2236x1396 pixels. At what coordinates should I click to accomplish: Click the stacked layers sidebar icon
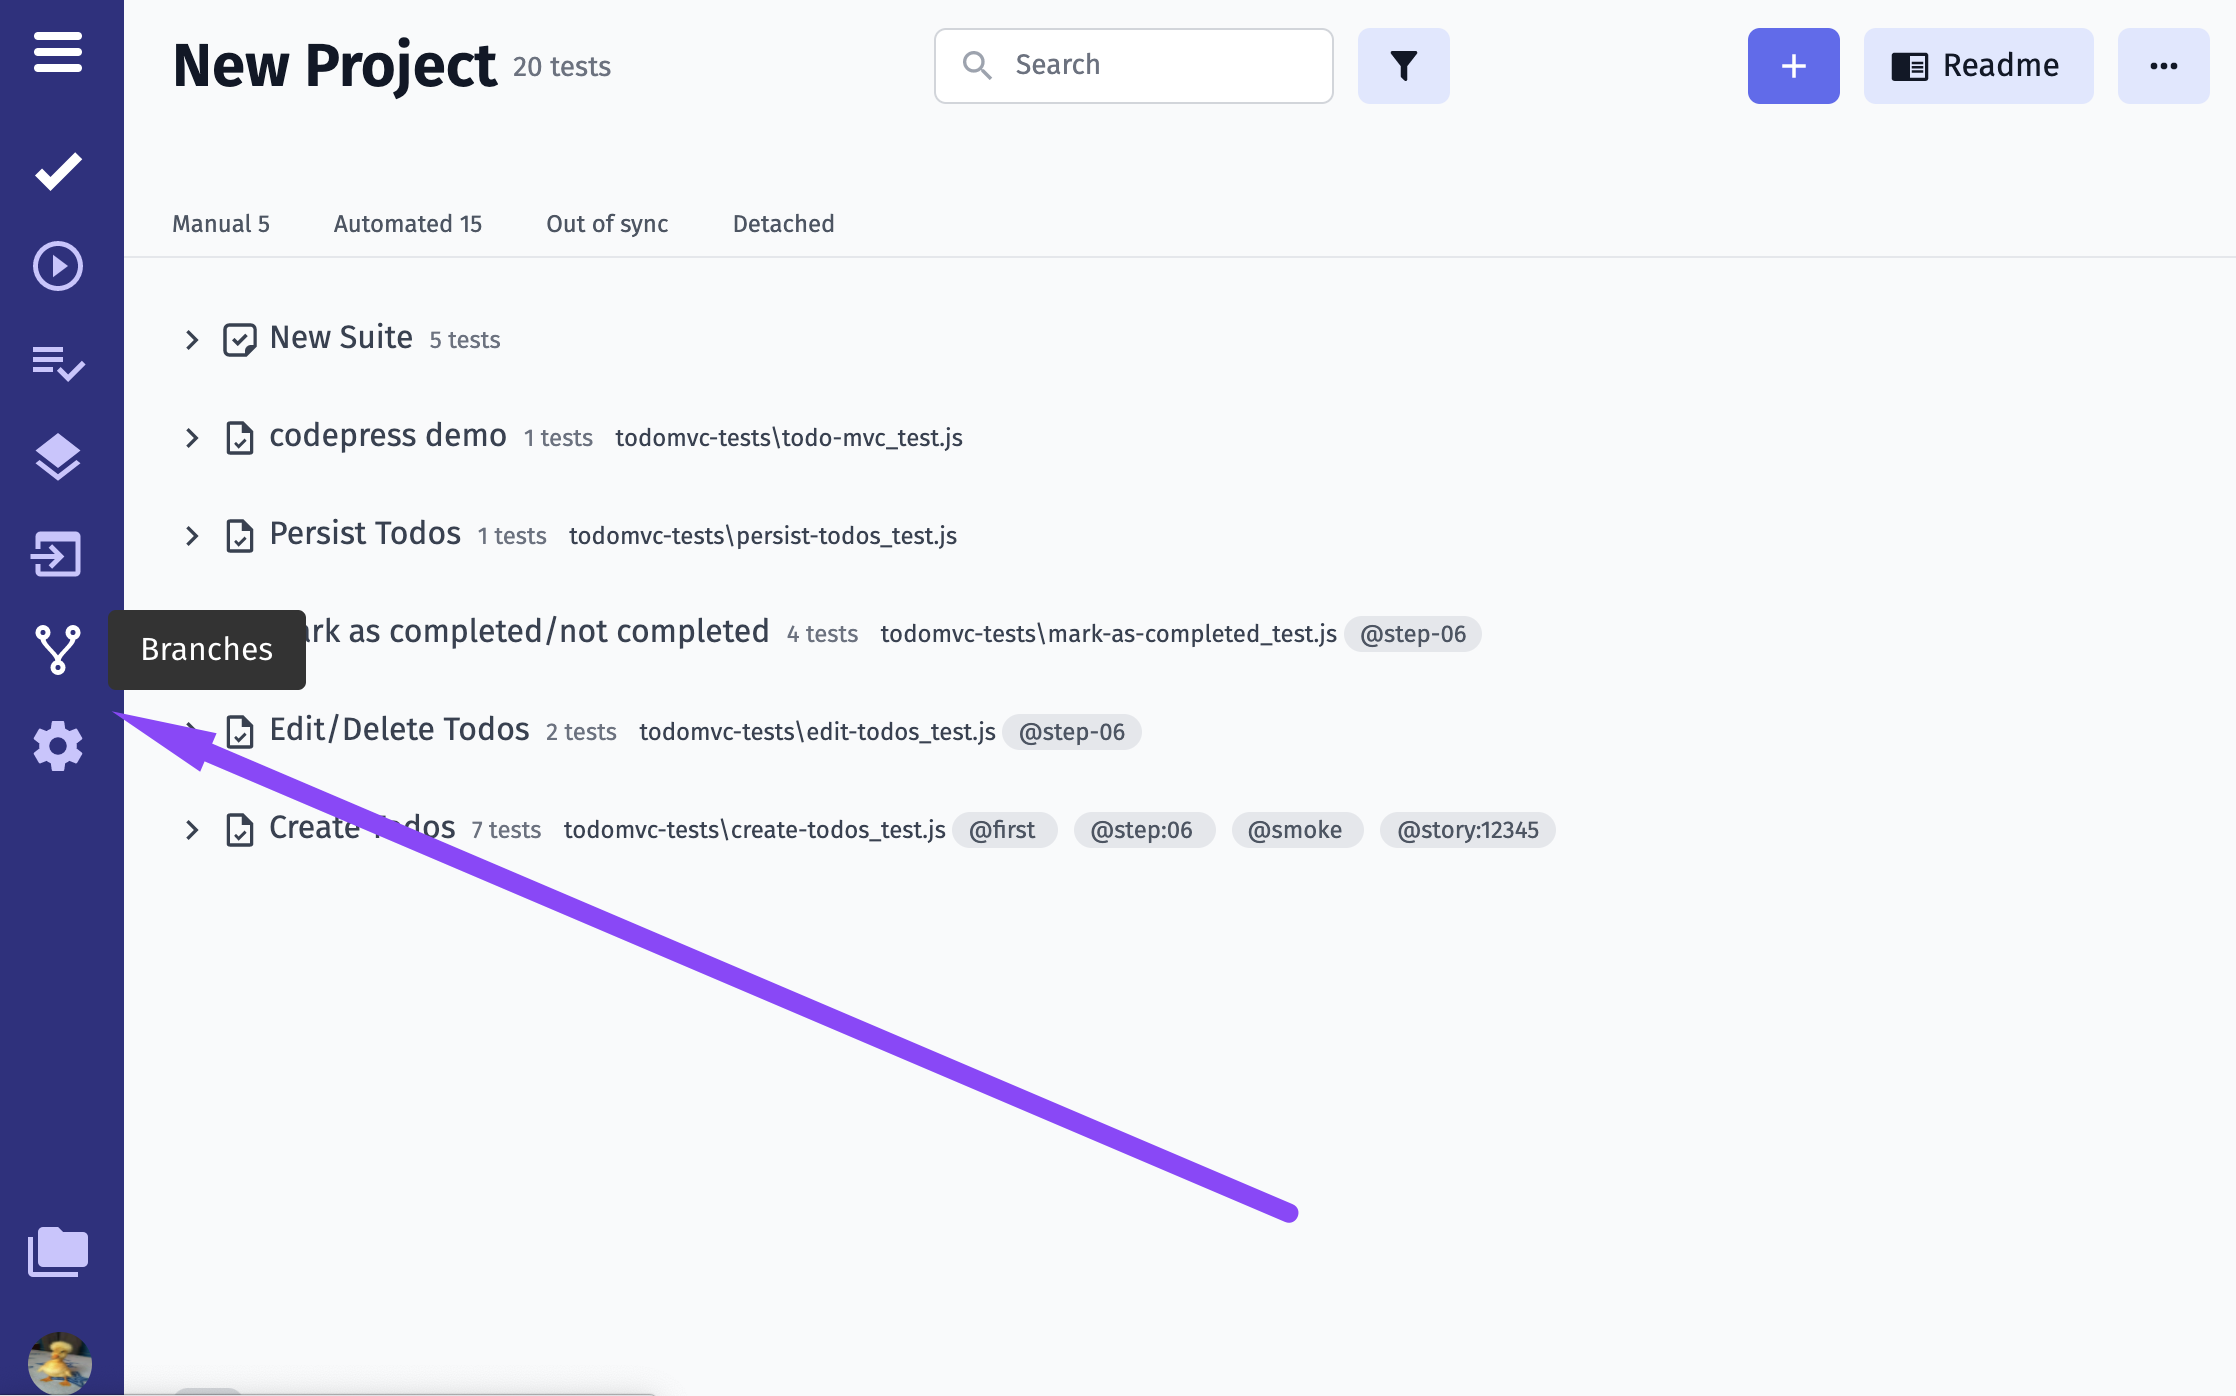click(x=58, y=457)
